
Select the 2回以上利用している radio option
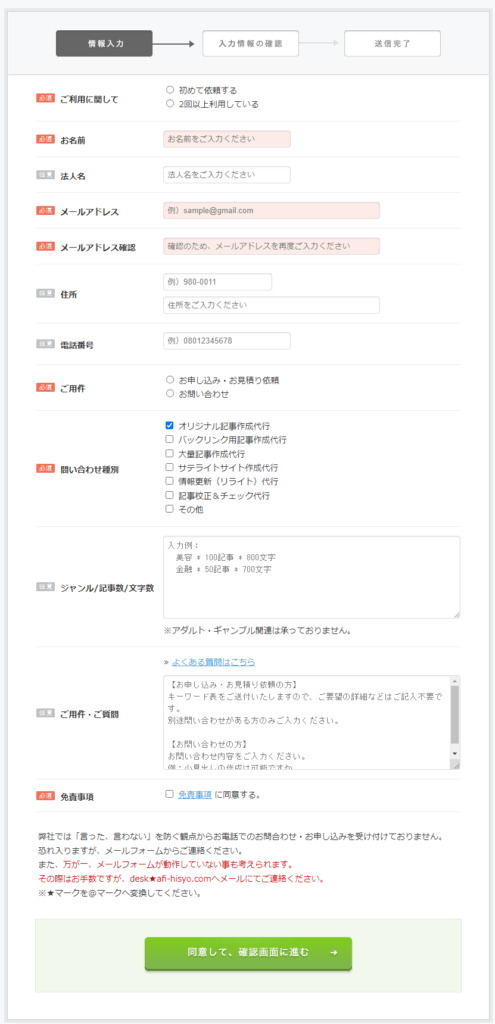(x=170, y=104)
